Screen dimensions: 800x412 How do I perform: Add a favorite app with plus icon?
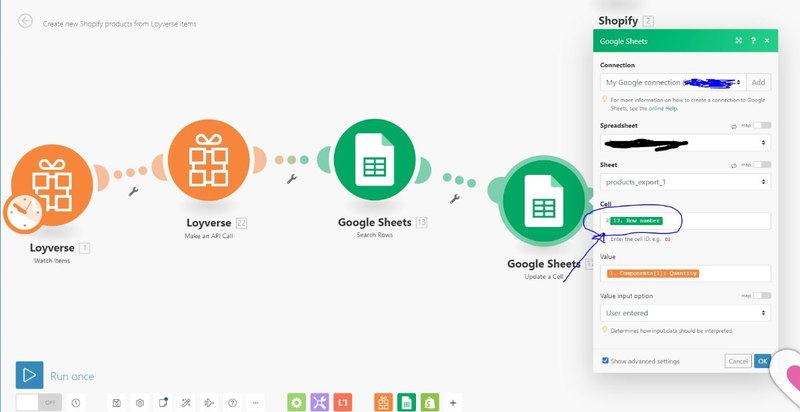[453, 402]
